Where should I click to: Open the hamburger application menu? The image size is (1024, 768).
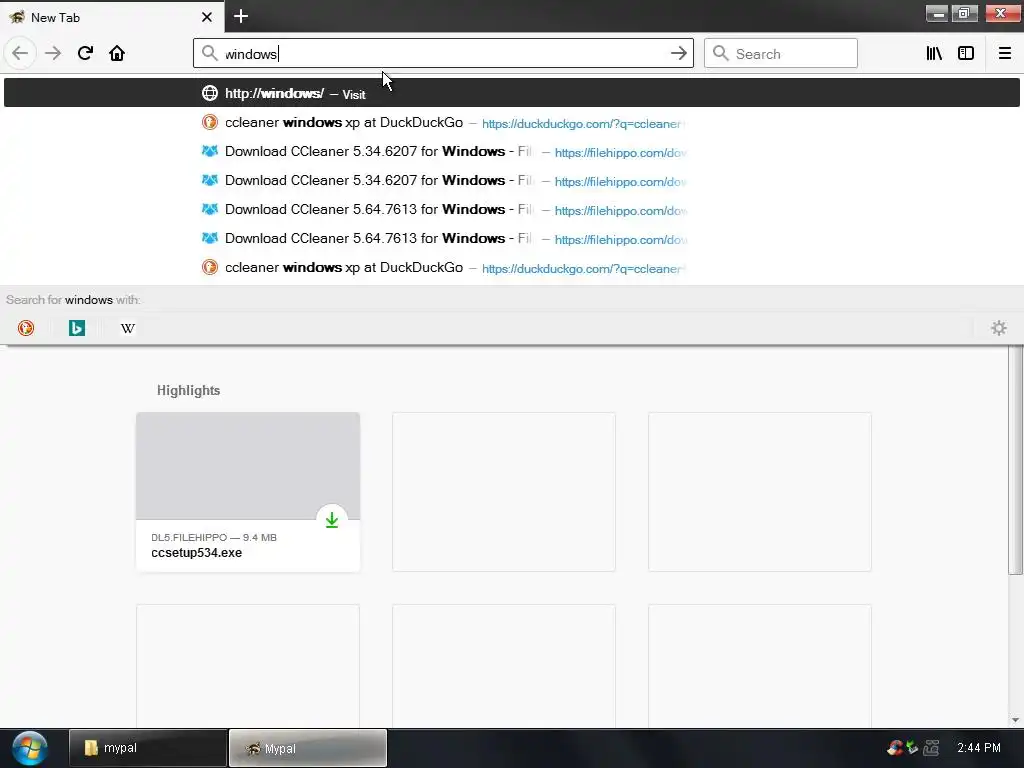(1004, 53)
